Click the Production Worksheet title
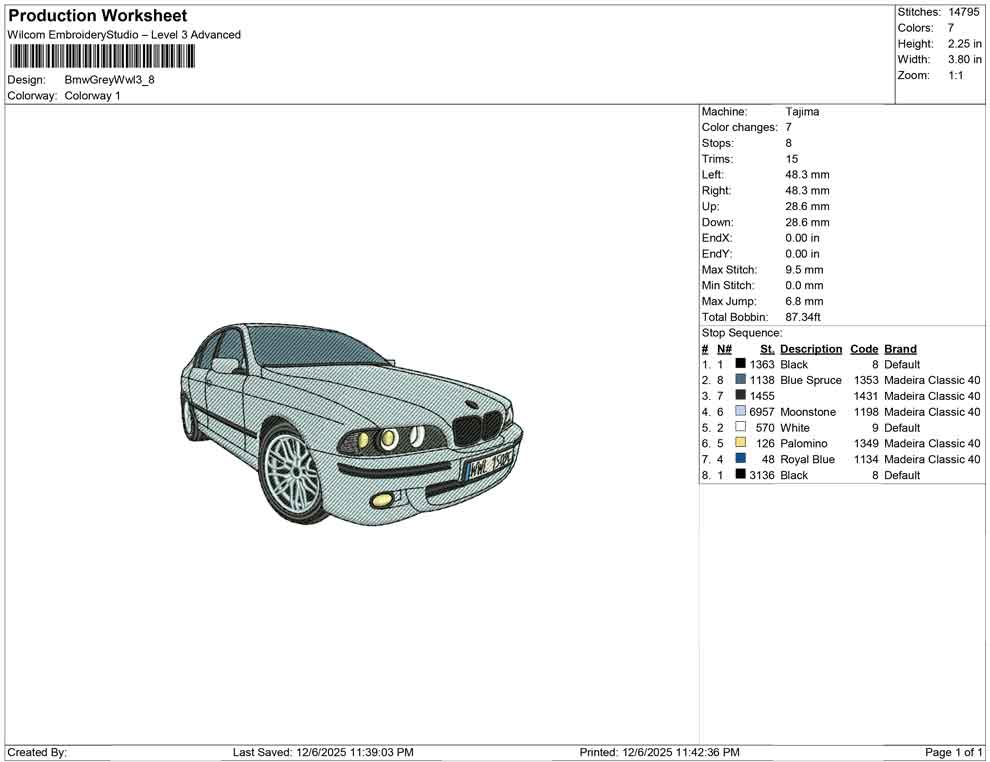 [x=97, y=16]
